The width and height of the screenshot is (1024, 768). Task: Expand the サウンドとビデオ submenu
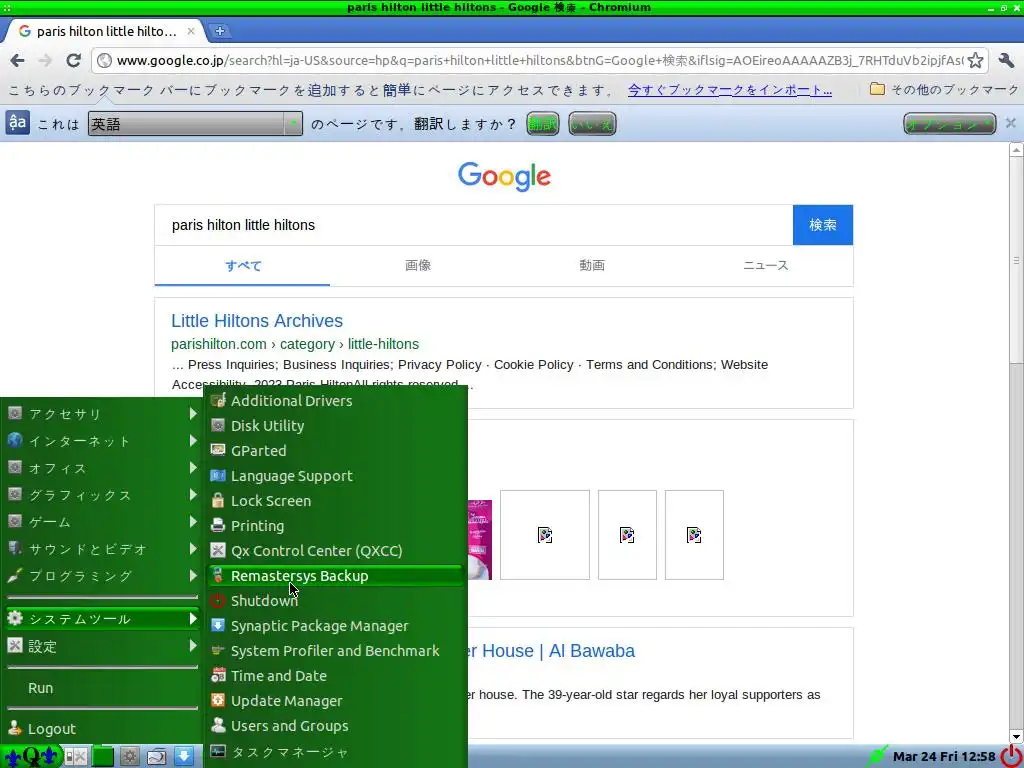pos(103,549)
